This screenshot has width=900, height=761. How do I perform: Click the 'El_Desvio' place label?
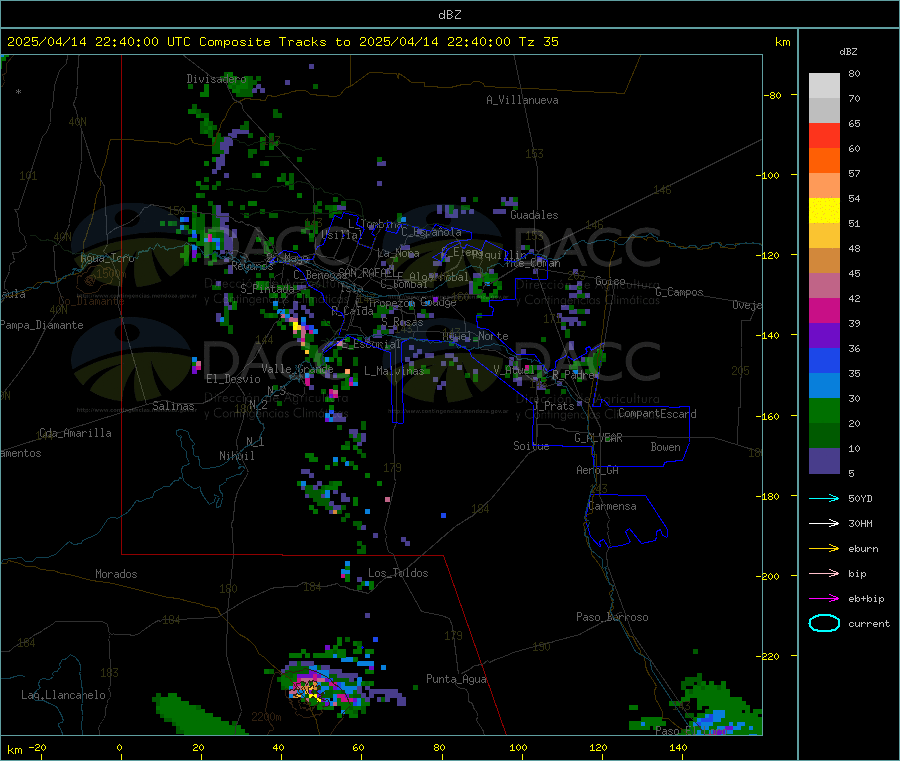pyautogui.click(x=233, y=379)
